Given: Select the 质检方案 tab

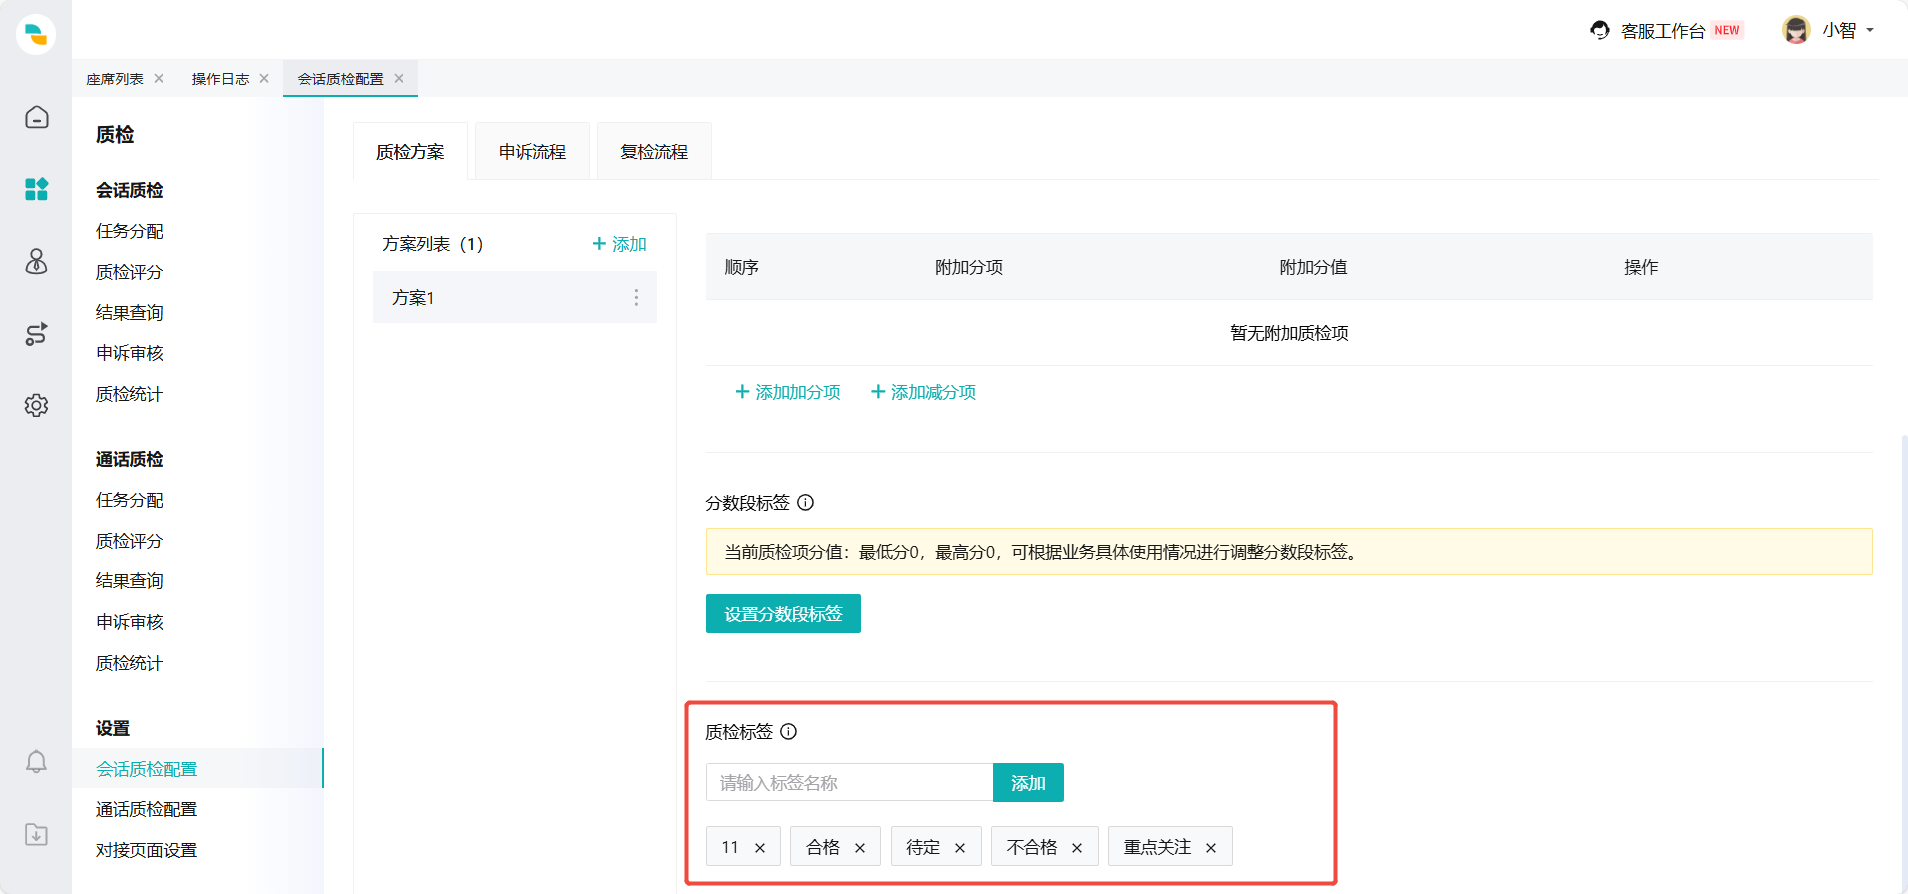Looking at the screenshot, I should point(410,151).
